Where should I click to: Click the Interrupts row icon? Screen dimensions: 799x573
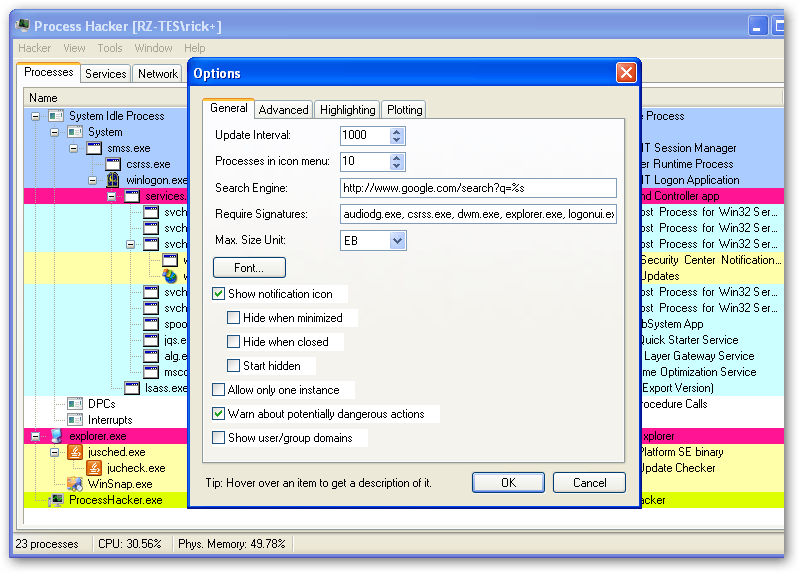pyautogui.click(x=75, y=420)
